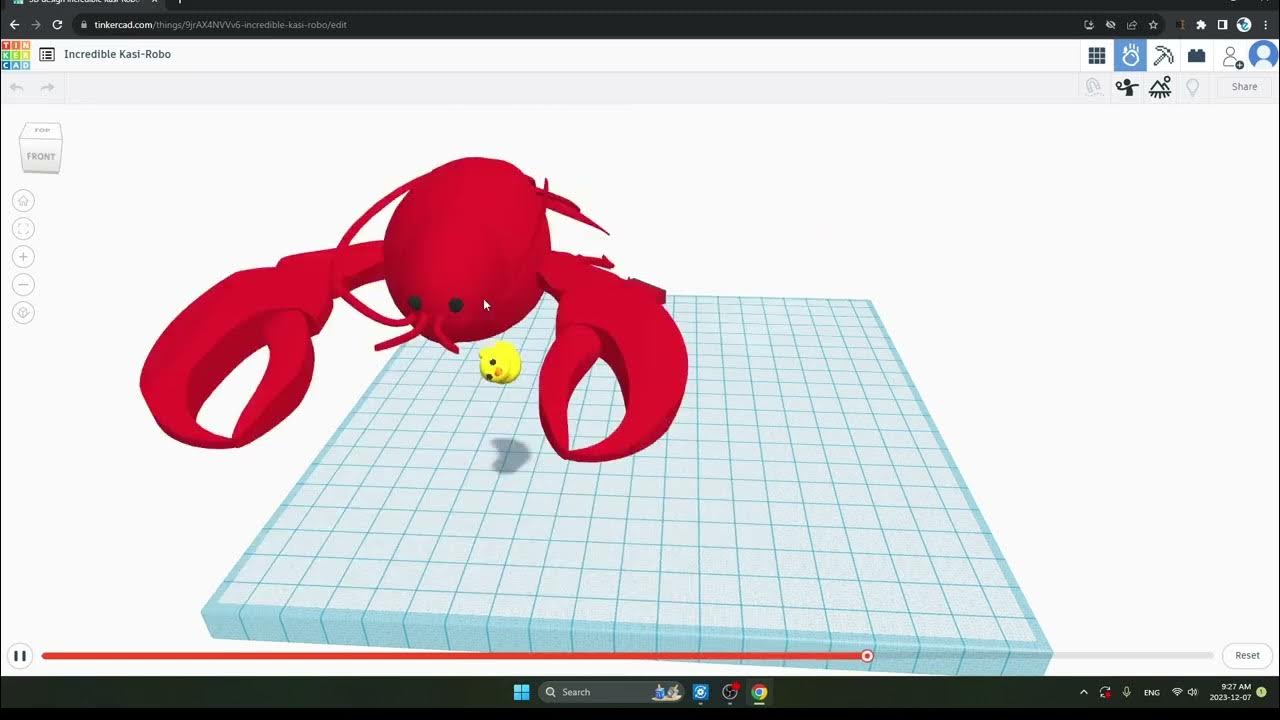Click the microphone tray icon
The height and width of the screenshot is (720, 1280).
click(1126, 692)
